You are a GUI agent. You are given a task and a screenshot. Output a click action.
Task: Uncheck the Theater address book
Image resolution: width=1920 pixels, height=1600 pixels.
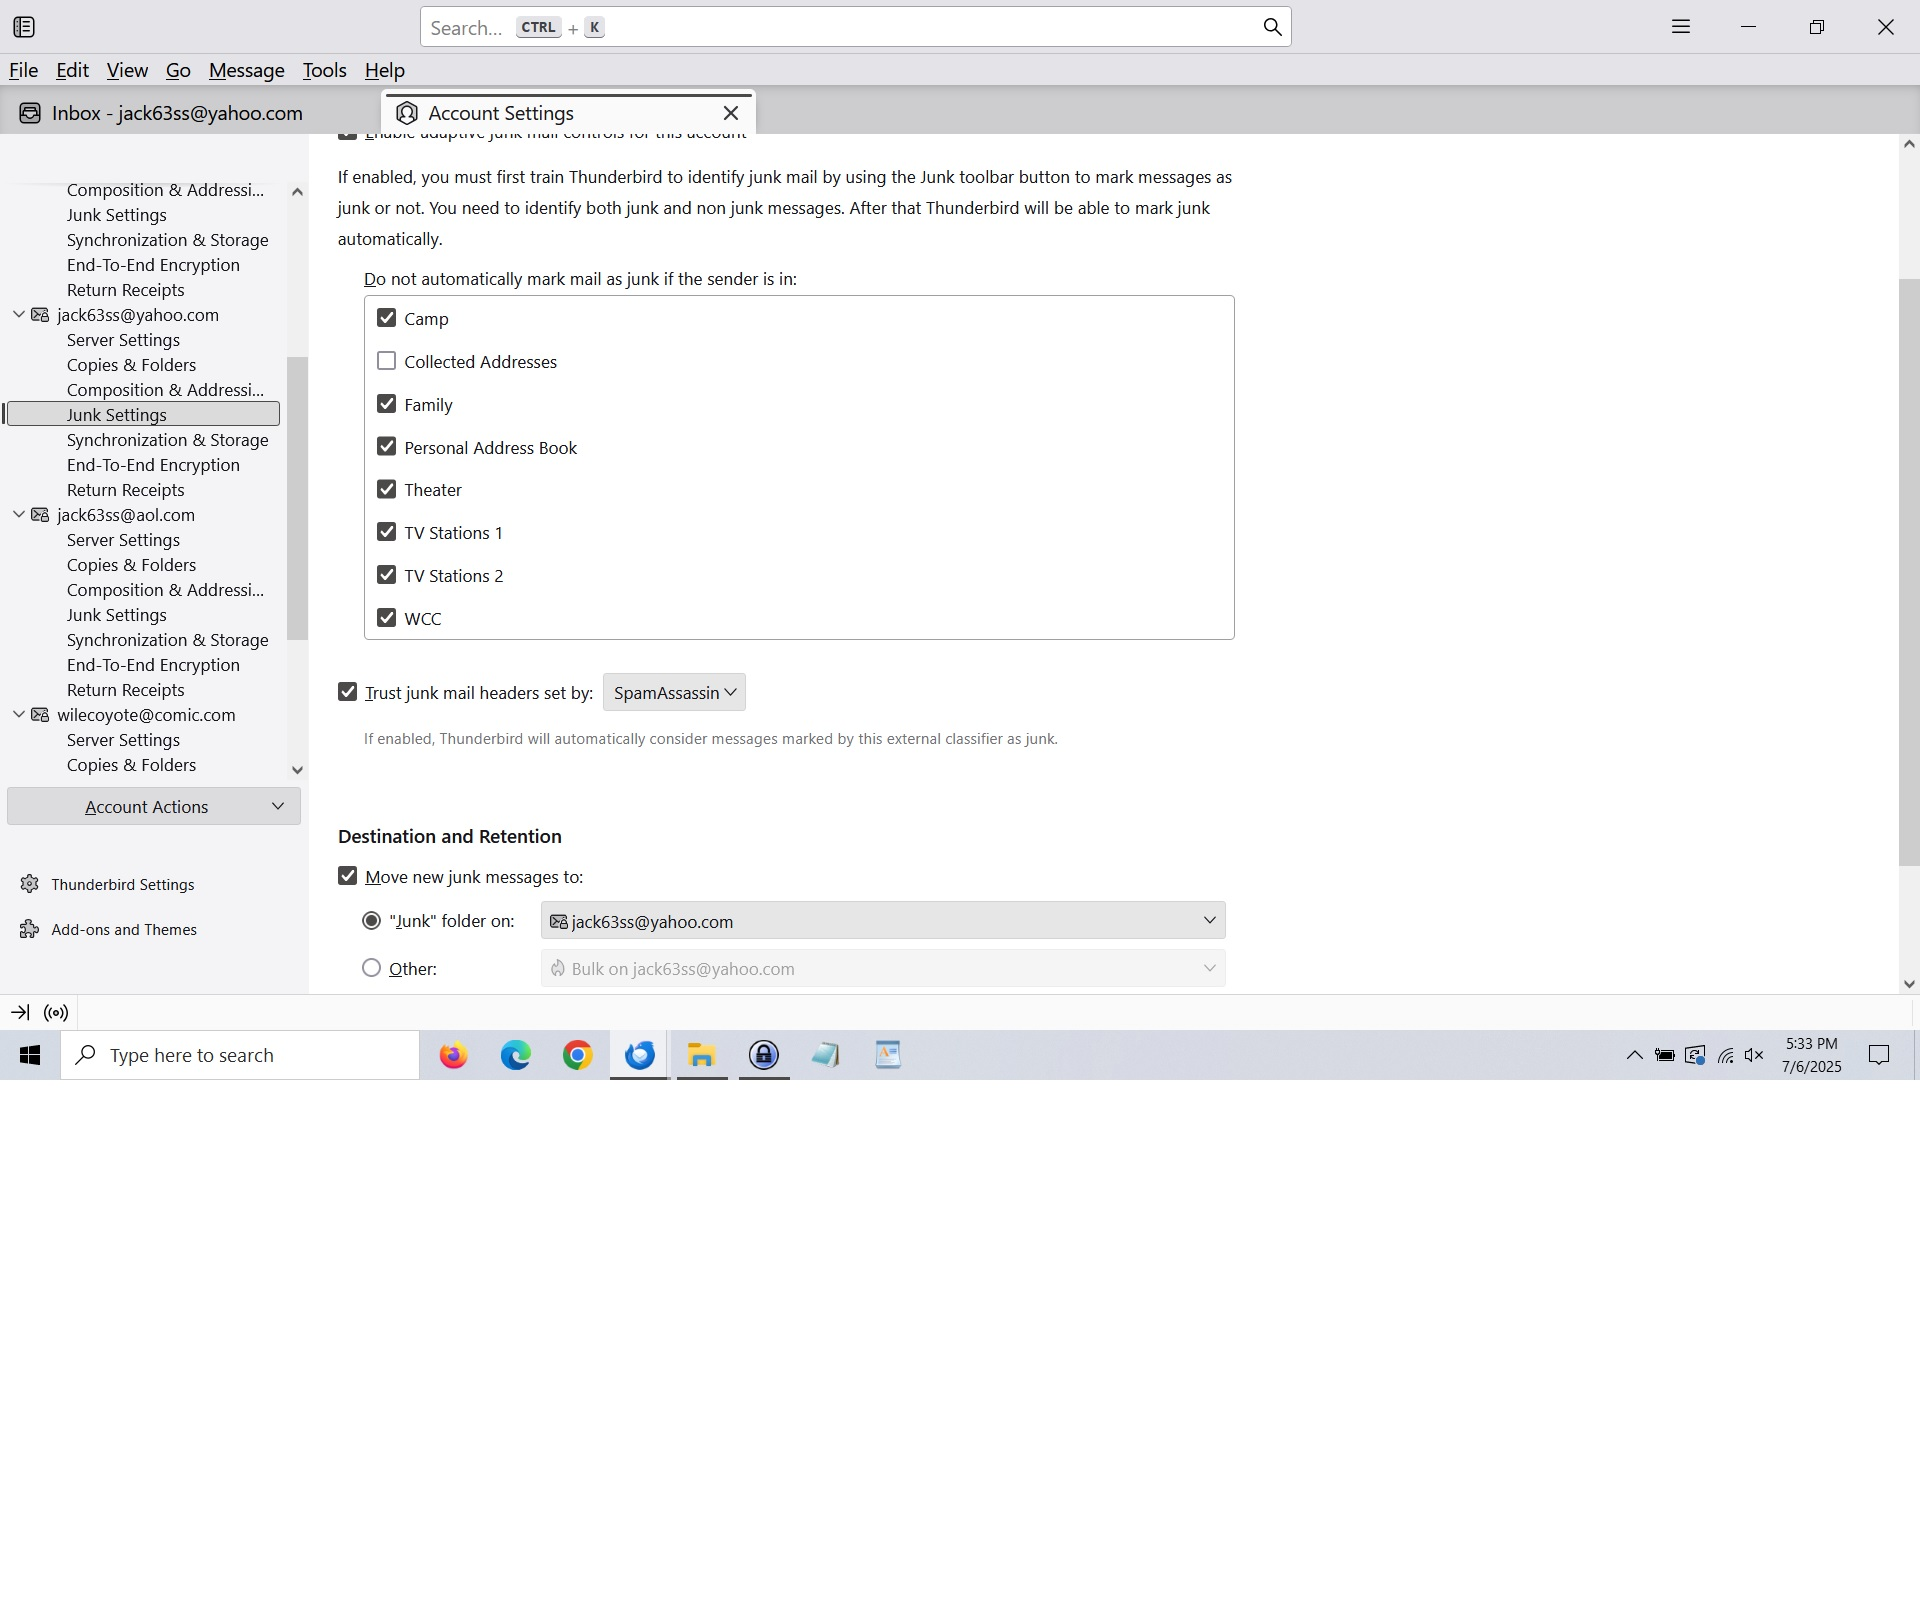click(x=387, y=489)
